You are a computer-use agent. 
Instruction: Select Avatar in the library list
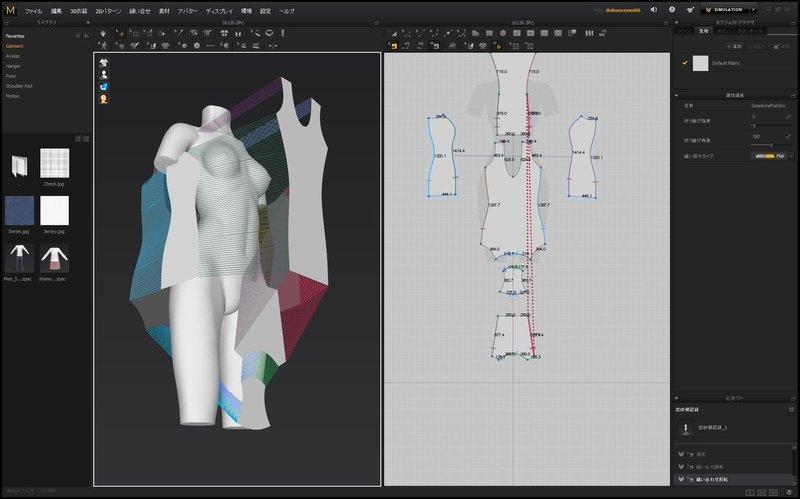tap(13, 56)
